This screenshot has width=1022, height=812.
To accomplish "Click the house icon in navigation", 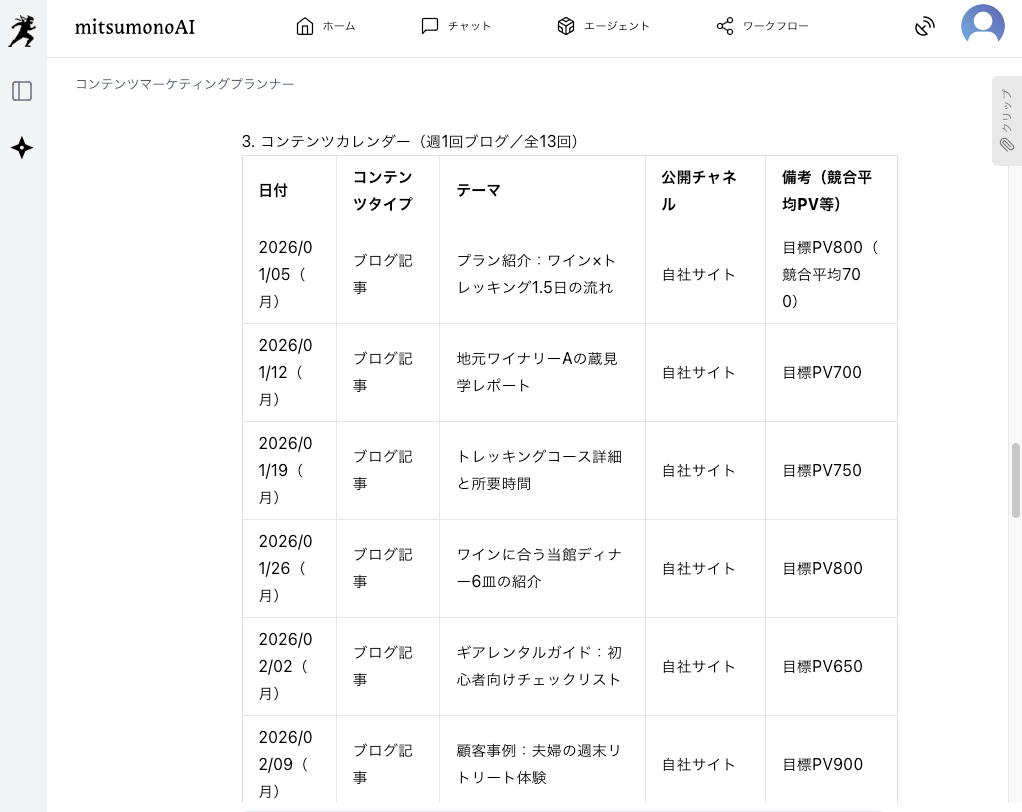I will coord(305,26).
